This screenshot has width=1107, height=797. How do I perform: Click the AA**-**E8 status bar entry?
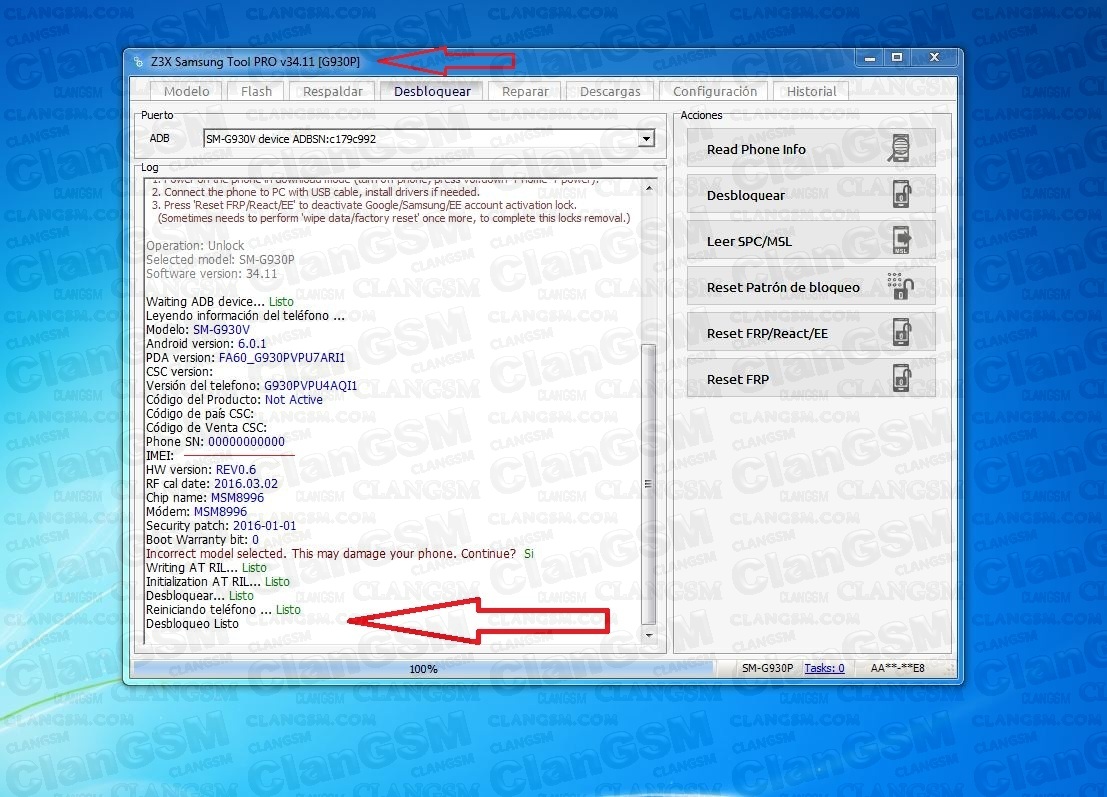(897, 668)
